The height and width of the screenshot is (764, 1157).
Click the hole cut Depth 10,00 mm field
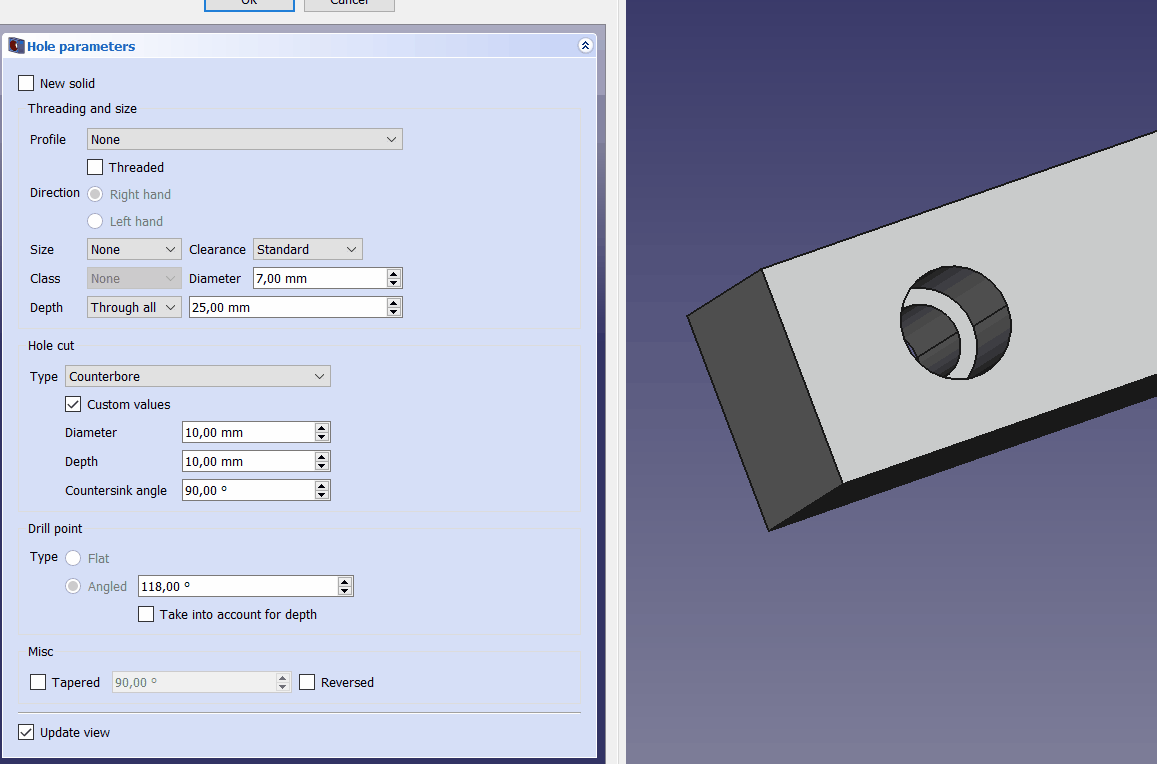point(248,461)
